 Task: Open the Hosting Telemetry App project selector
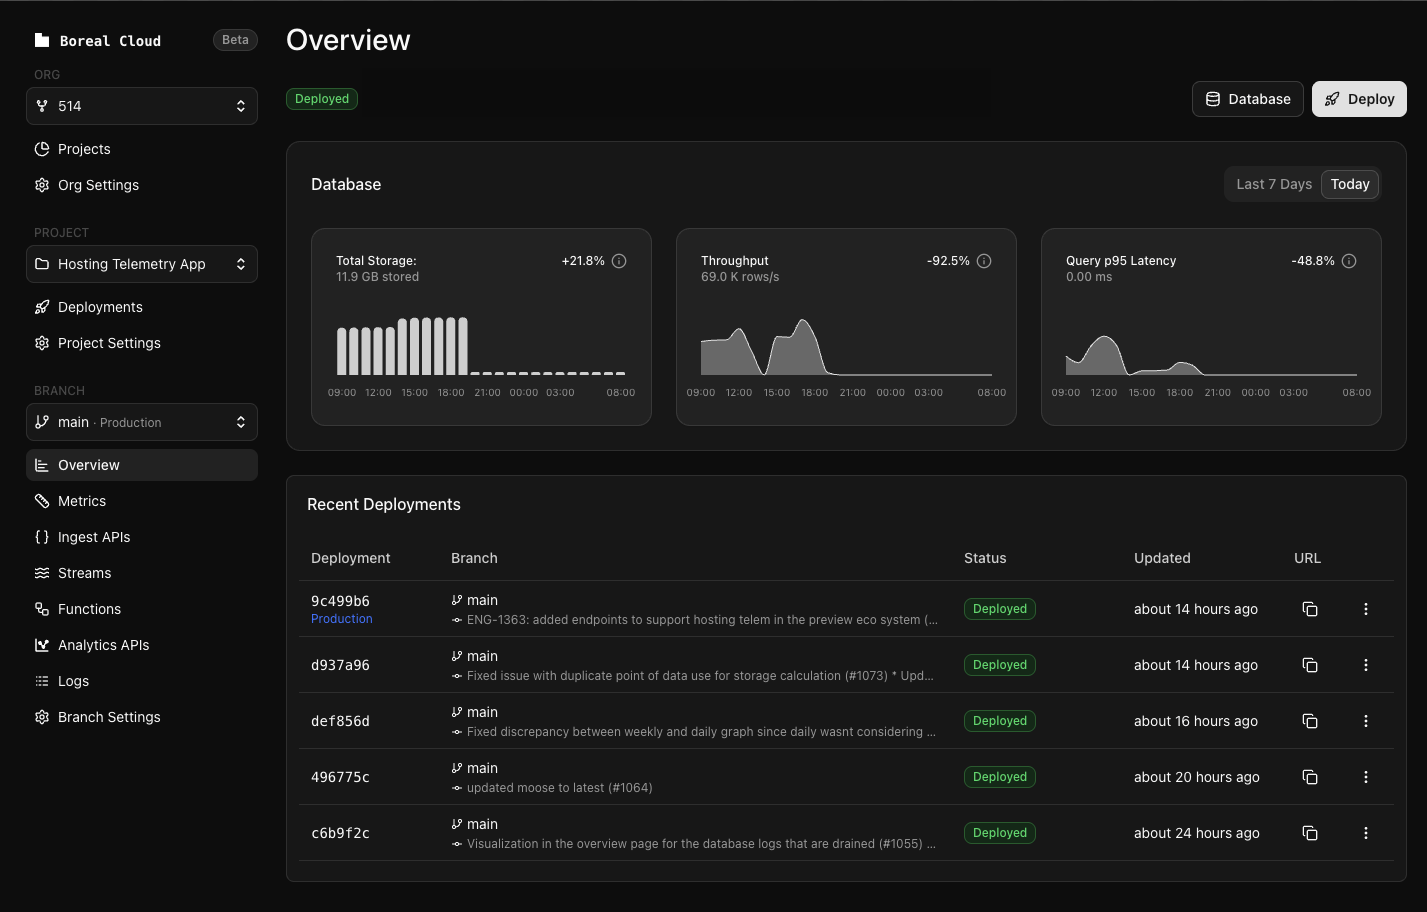pos(142,264)
